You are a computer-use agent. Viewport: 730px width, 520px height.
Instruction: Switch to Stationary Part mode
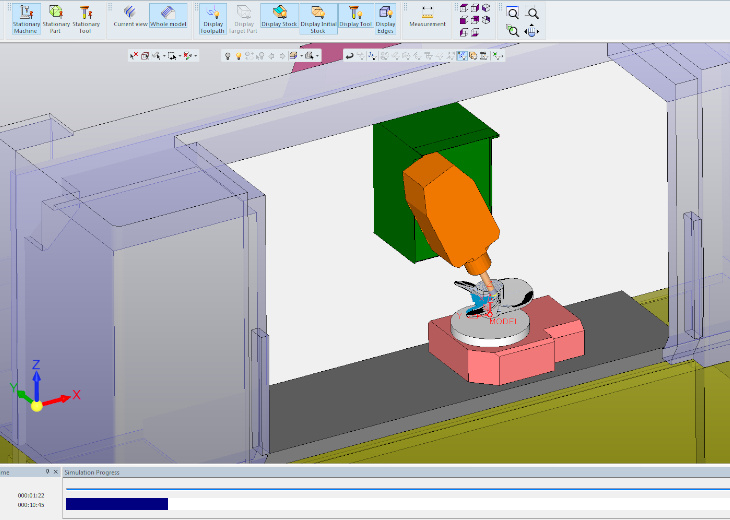coord(56,19)
